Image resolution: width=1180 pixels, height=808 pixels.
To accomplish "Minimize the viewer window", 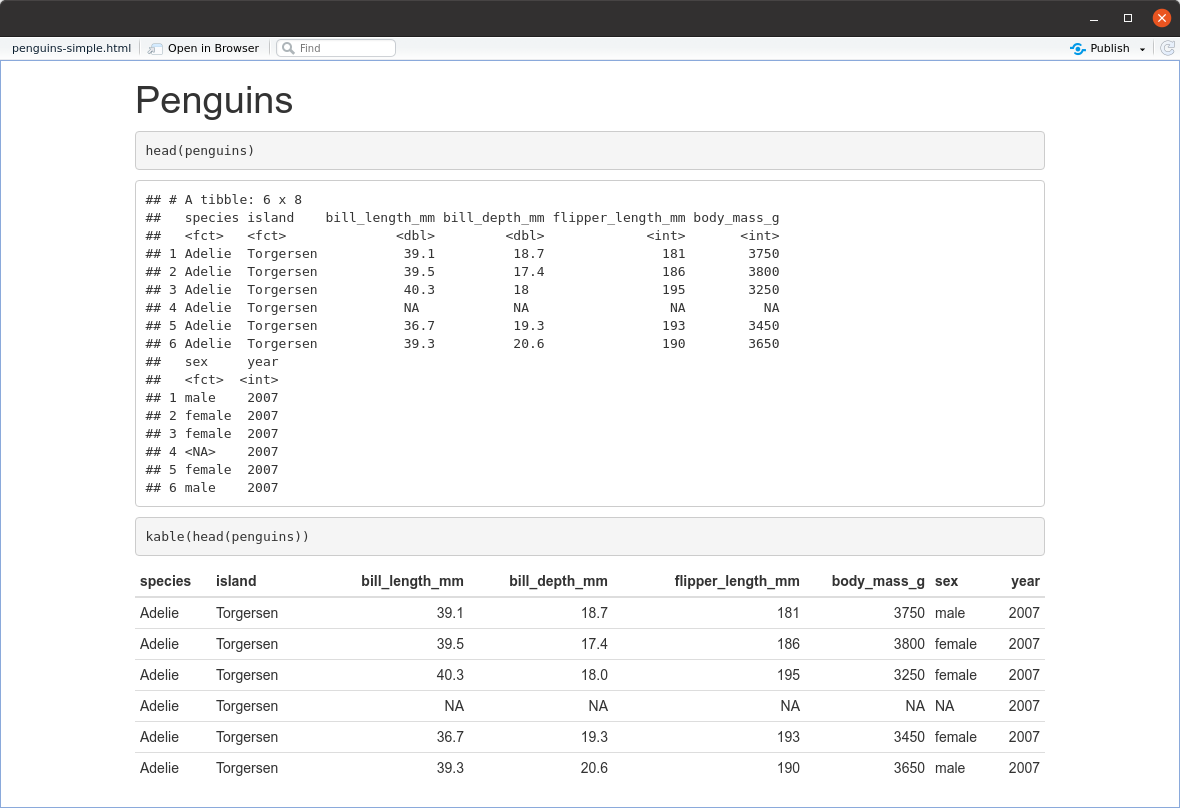I will pyautogui.click(x=1094, y=18).
